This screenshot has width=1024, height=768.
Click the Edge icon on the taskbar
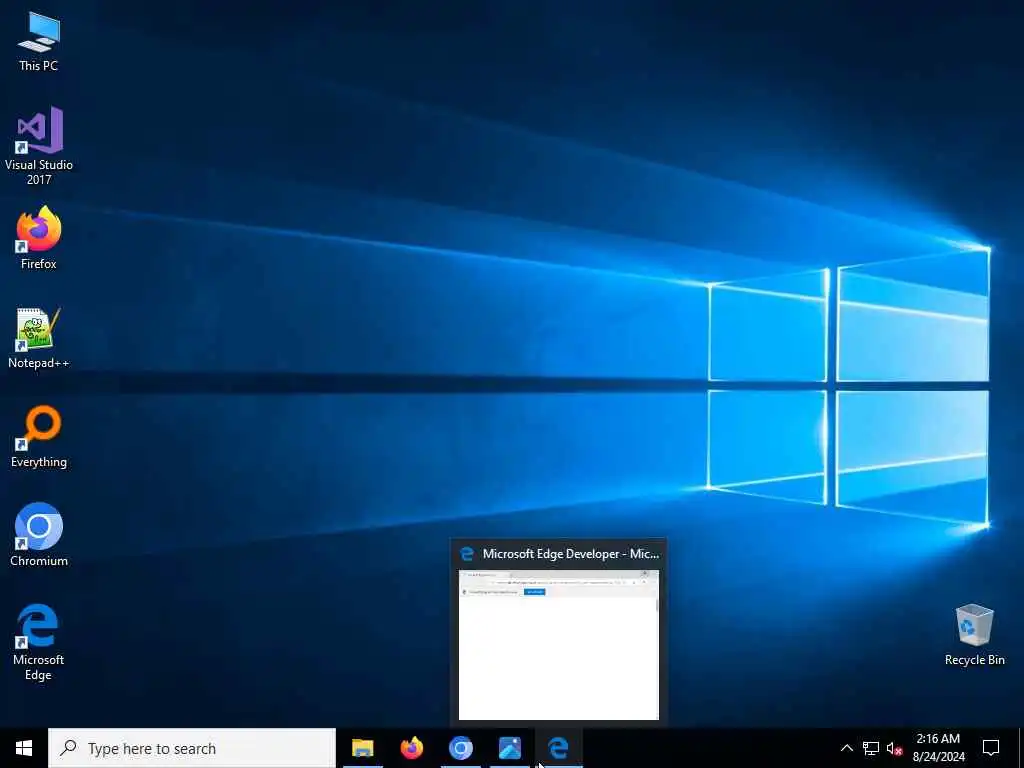tap(558, 748)
